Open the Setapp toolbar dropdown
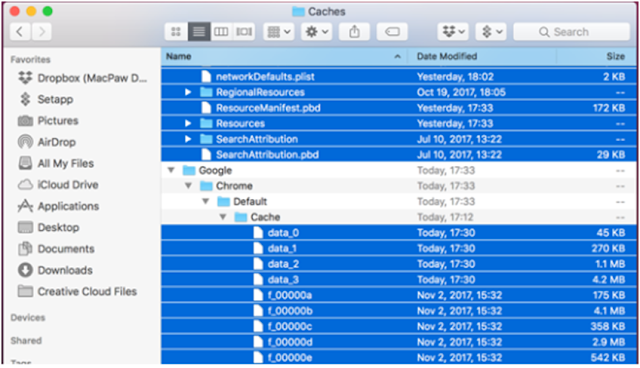Viewport: 640px width, 368px height. point(491,31)
